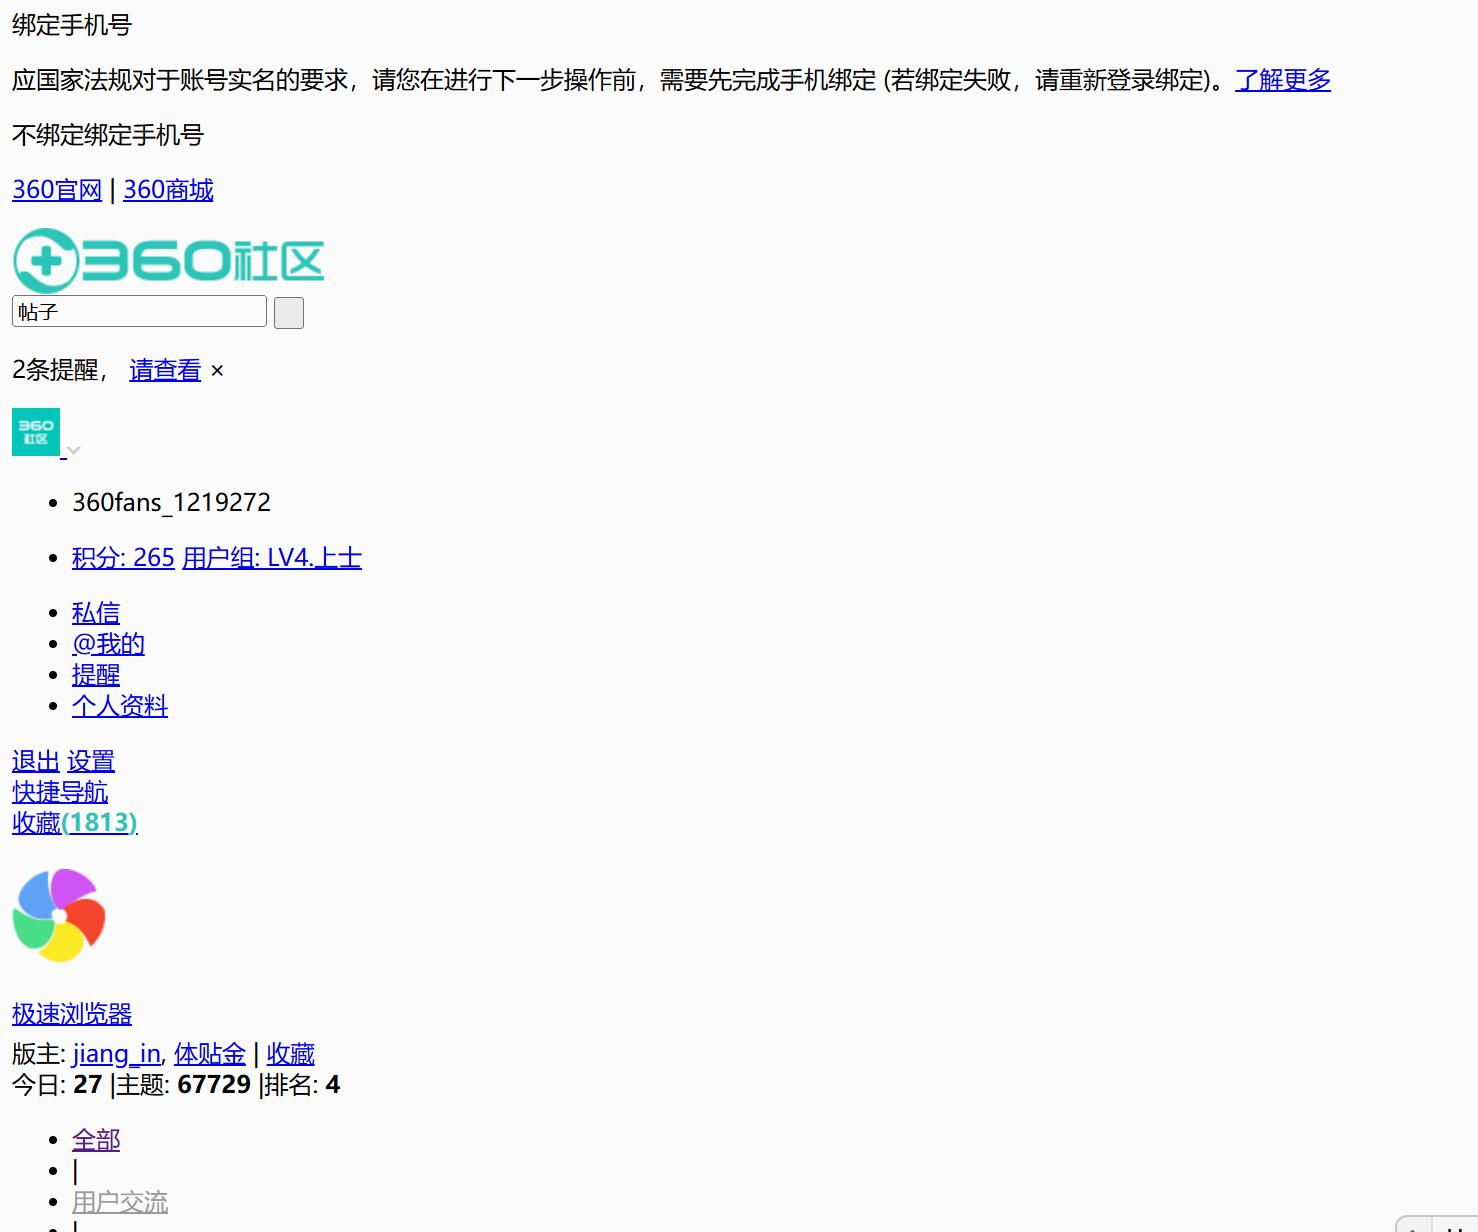Screen dimensions: 1478x1232
Task: Click 请查看 to view reminders
Action: click(165, 370)
